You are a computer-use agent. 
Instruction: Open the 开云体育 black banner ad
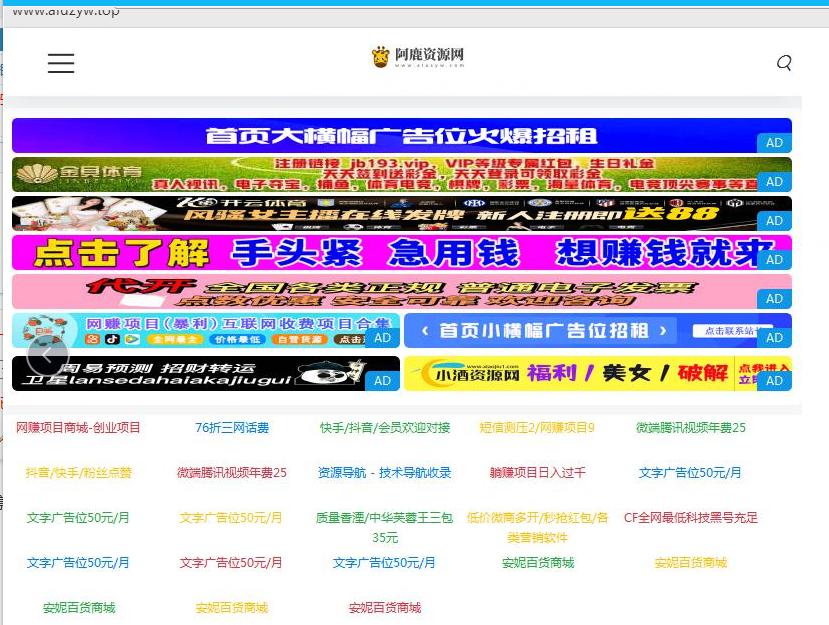[402, 214]
